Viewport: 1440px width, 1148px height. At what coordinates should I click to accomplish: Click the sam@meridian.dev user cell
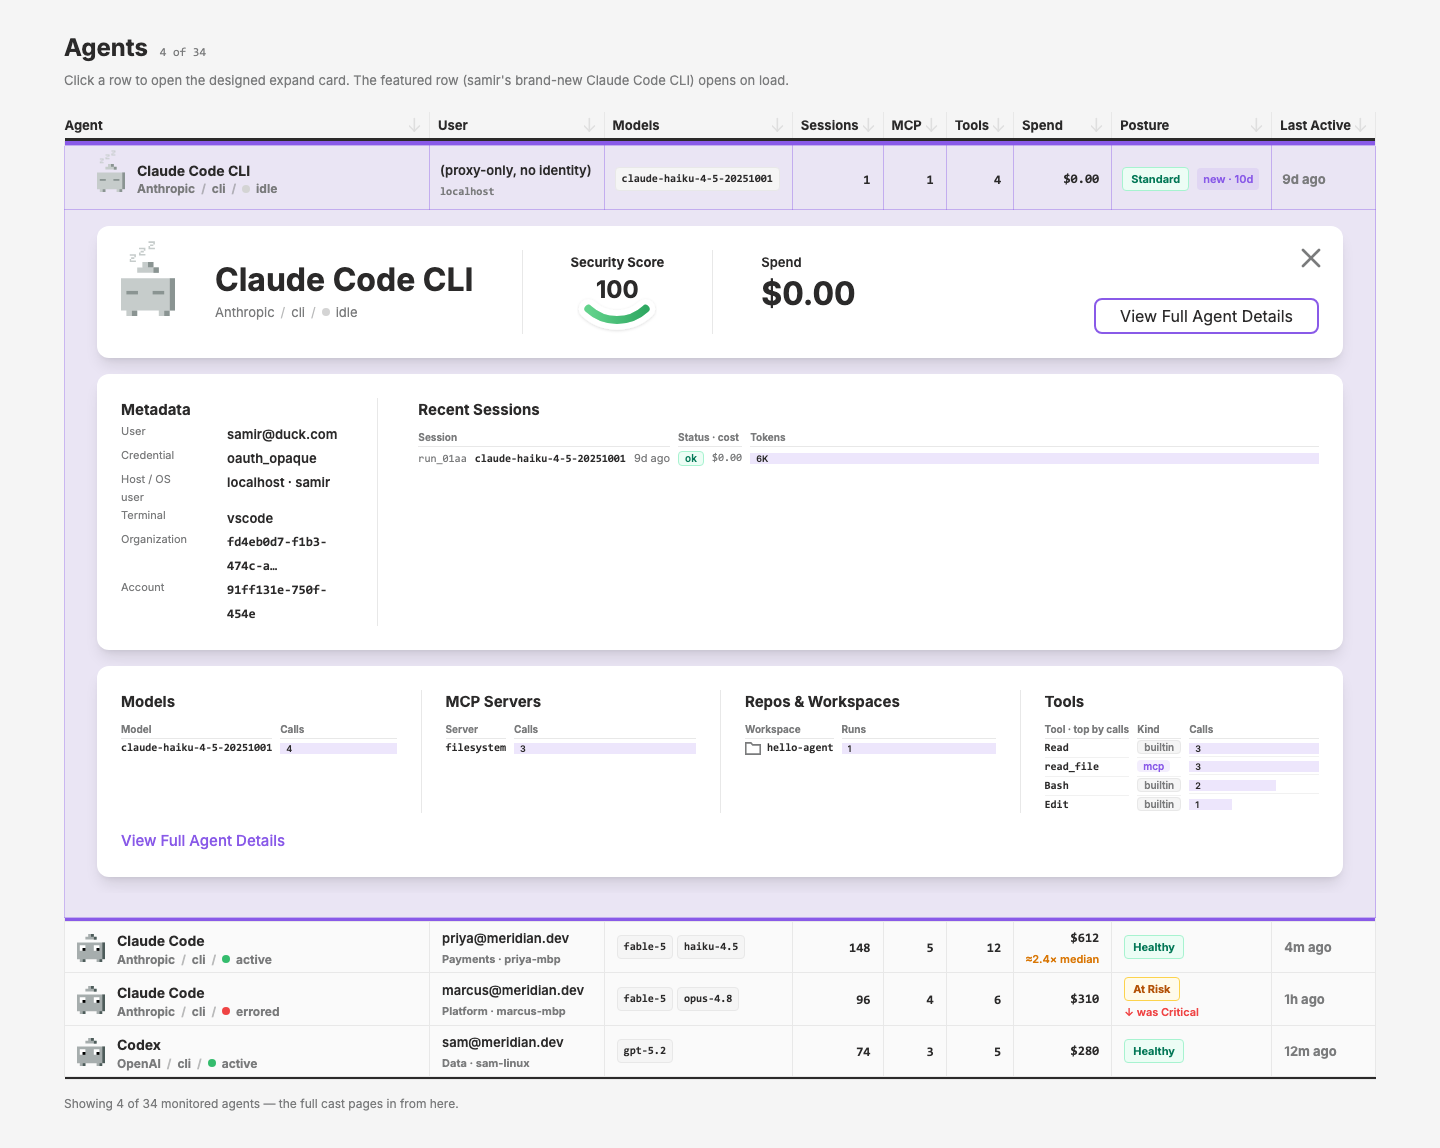(x=503, y=1043)
